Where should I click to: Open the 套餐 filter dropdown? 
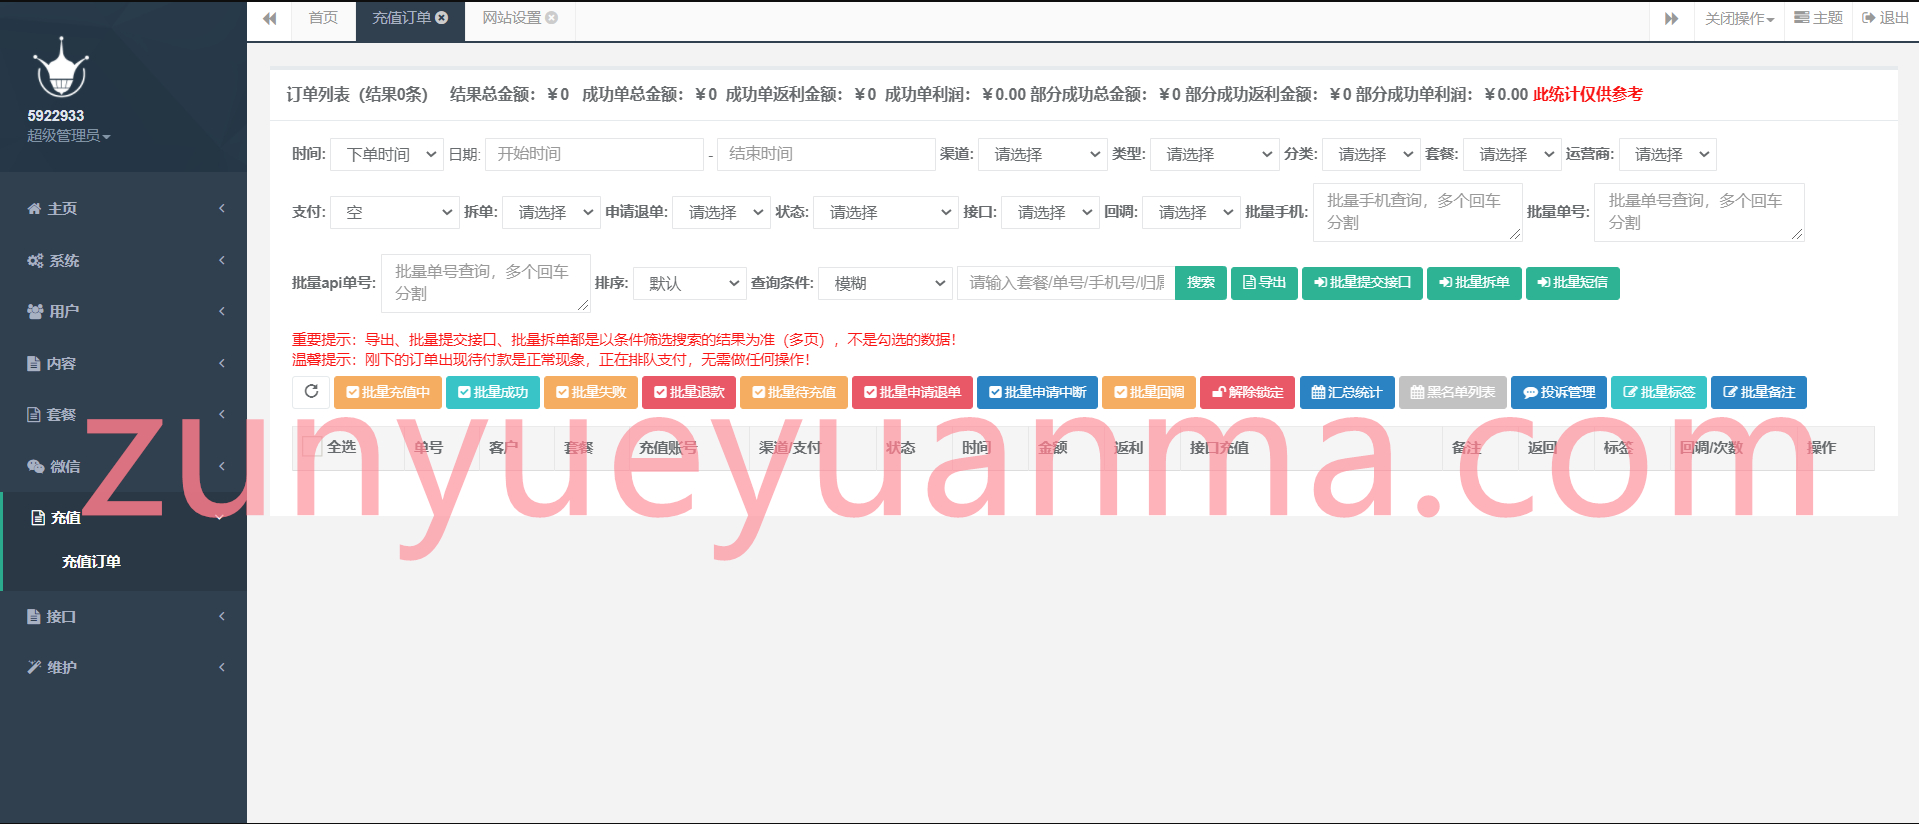coord(1512,155)
